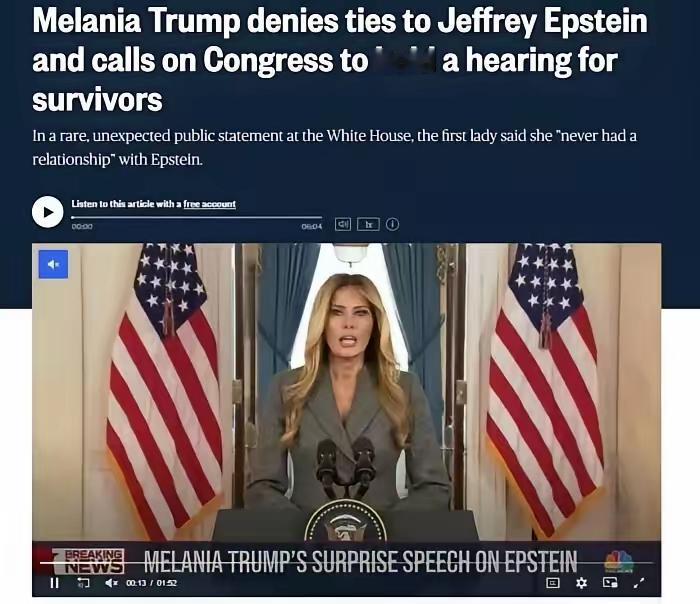This screenshot has width=700, height=604.
Task: Unmute video using blue speaker button
Action: click(x=54, y=264)
